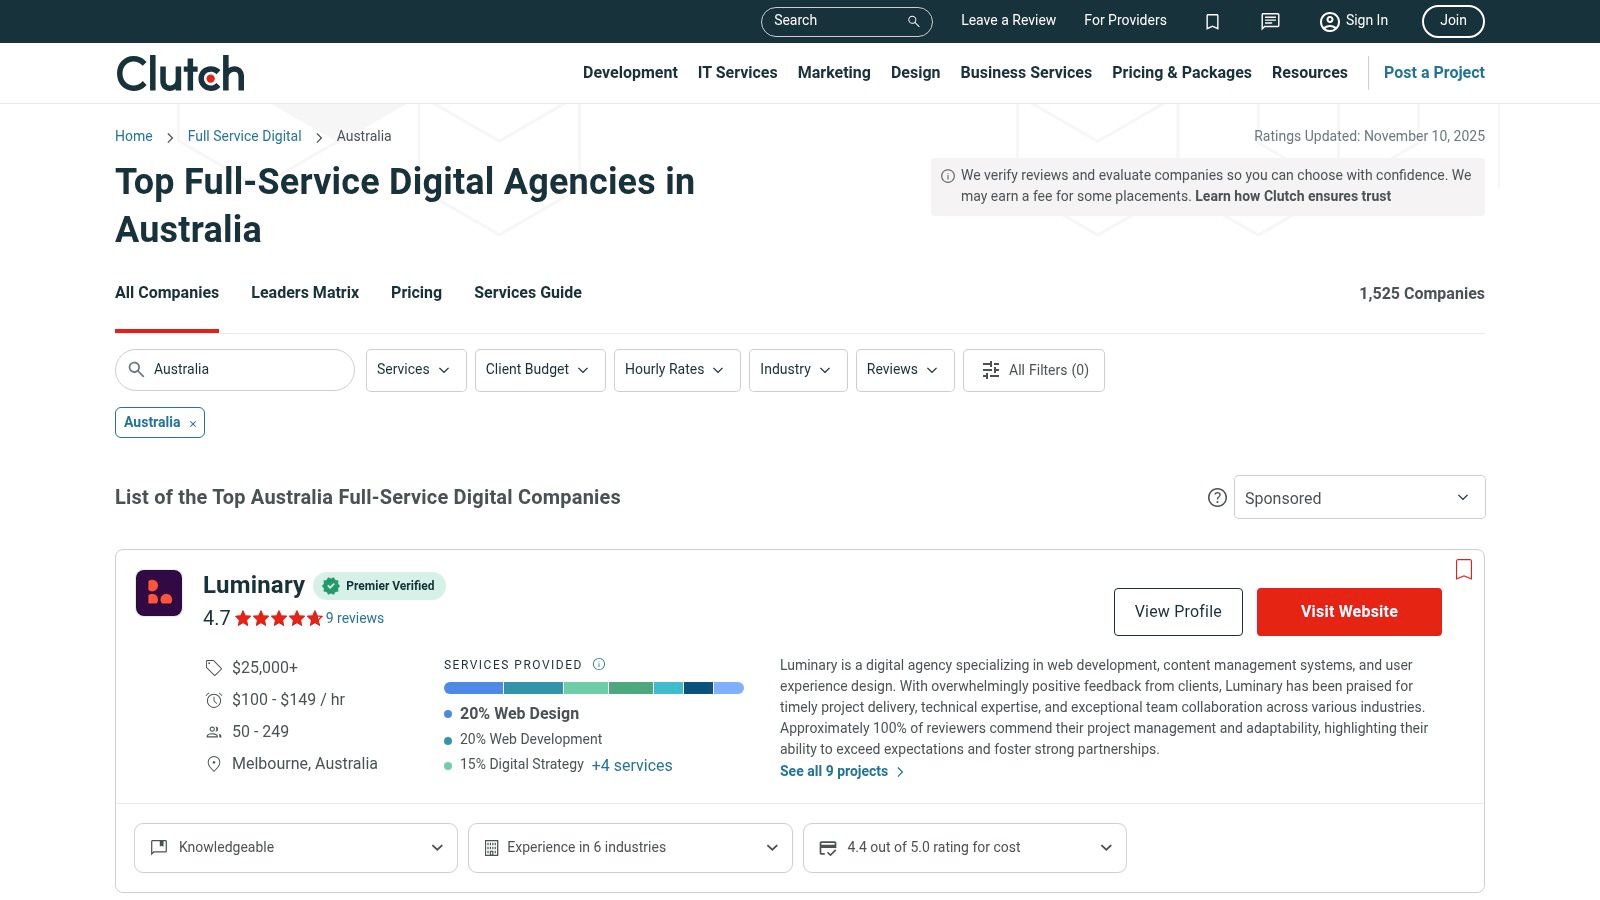Switch to the Leaders Matrix tab
The image size is (1600, 900).
(305, 293)
